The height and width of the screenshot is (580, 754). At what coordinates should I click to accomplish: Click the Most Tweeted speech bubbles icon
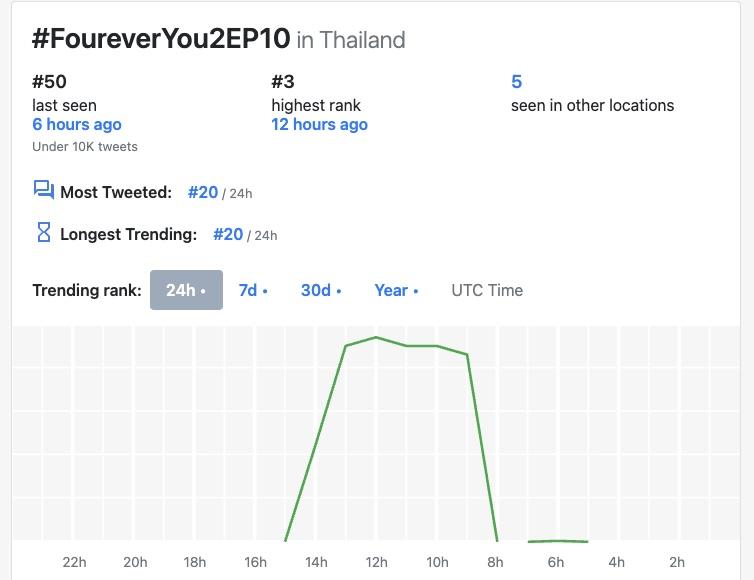[43, 190]
